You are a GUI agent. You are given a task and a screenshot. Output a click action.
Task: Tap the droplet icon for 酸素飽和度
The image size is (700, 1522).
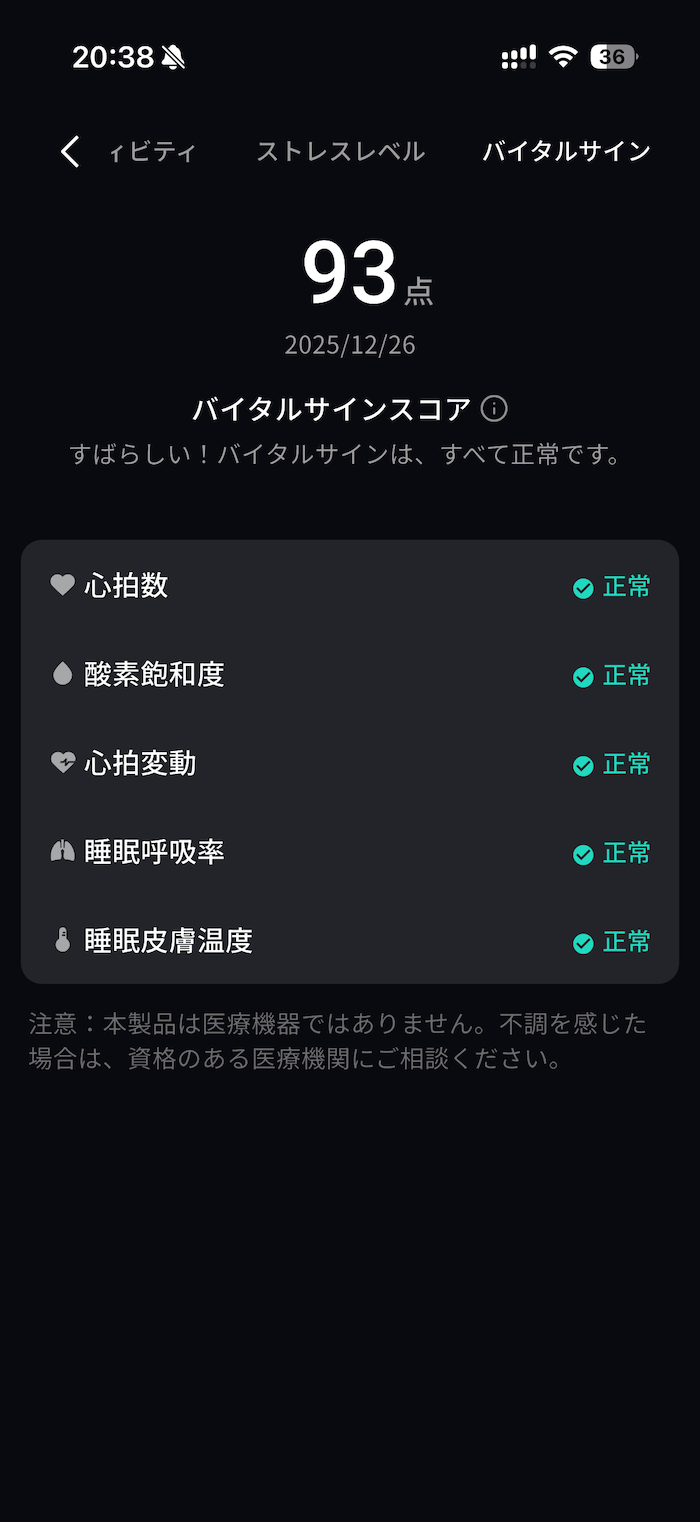click(63, 674)
